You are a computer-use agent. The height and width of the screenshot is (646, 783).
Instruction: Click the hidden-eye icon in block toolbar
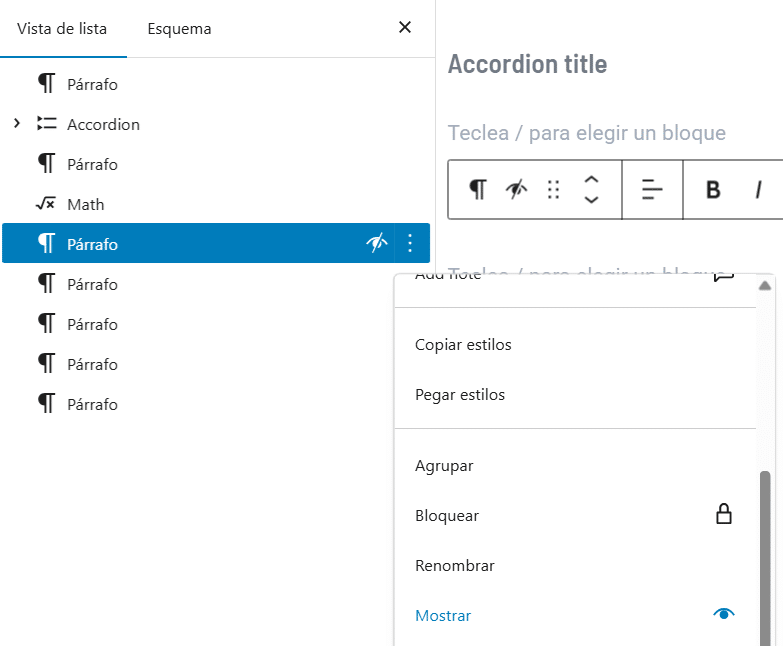click(x=516, y=189)
